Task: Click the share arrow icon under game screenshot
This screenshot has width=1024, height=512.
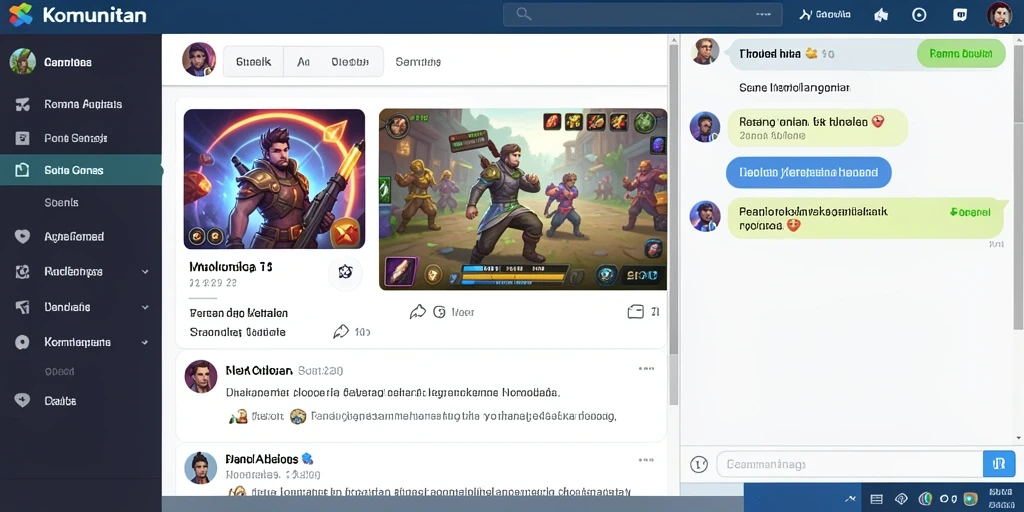Action: click(418, 312)
